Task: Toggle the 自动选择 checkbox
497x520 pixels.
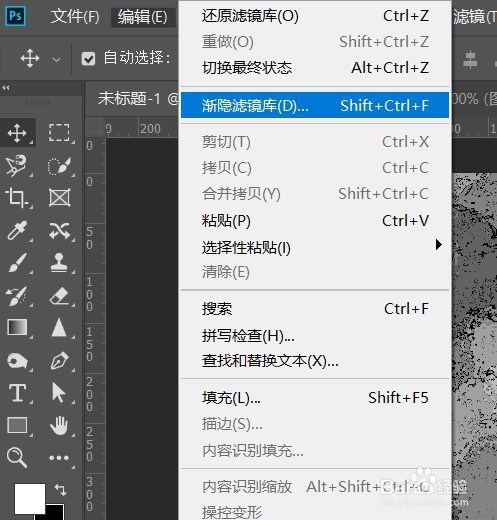Action: click(x=88, y=59)
